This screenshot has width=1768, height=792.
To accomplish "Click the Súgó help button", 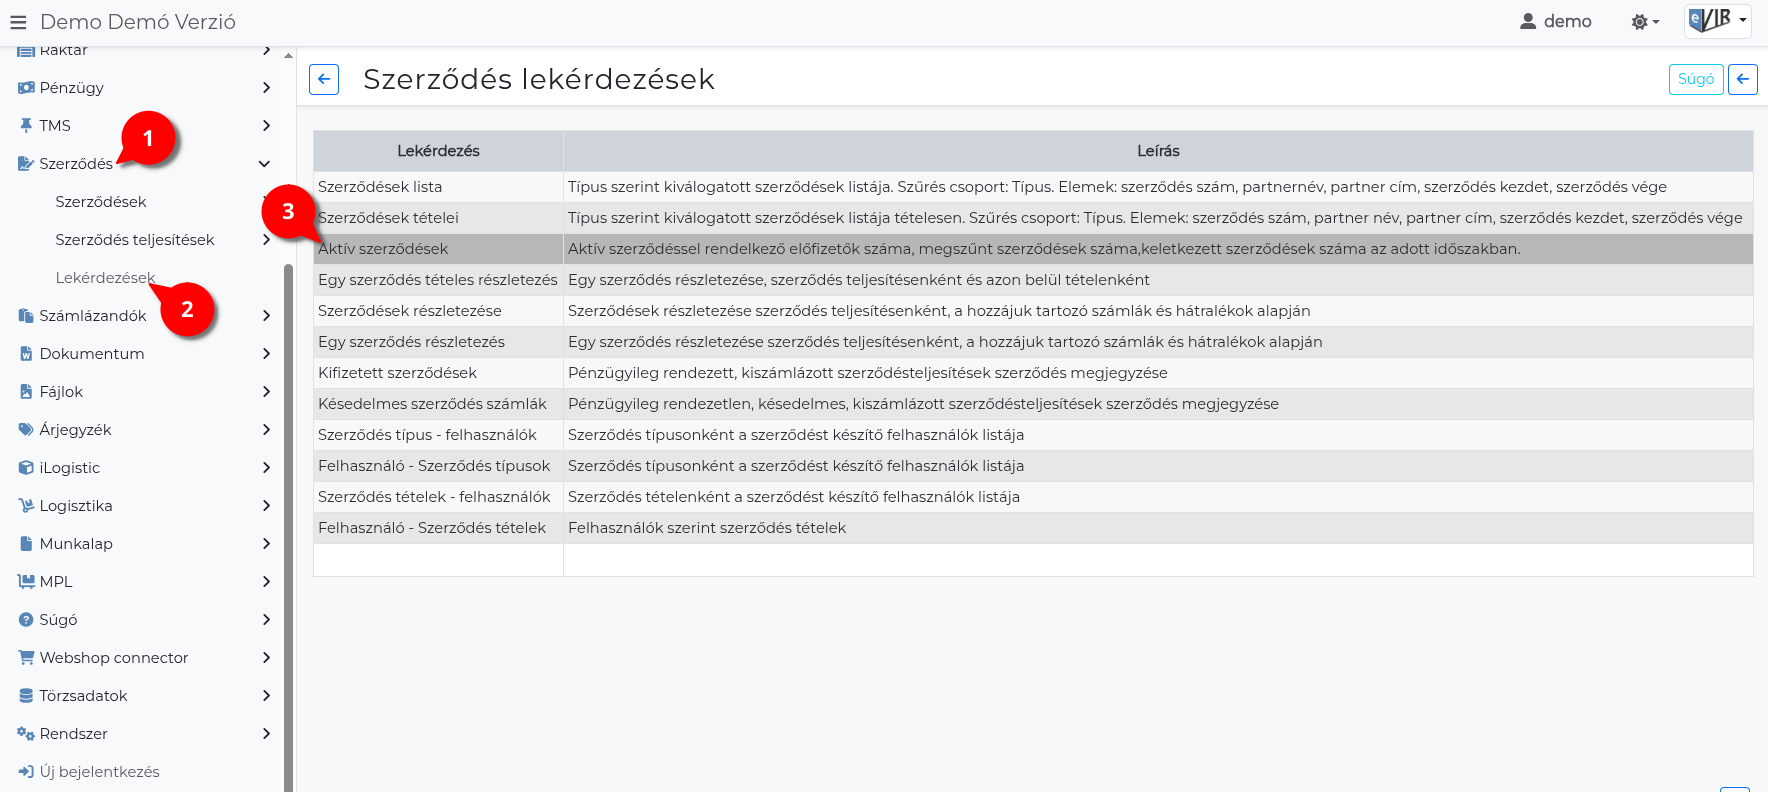I will [1695, 79].
